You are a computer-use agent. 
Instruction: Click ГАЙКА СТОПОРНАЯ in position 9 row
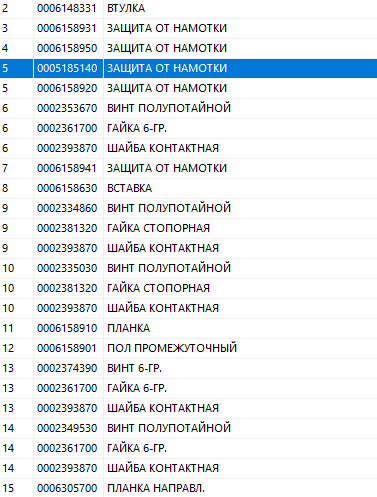click(x=159, y=228)
